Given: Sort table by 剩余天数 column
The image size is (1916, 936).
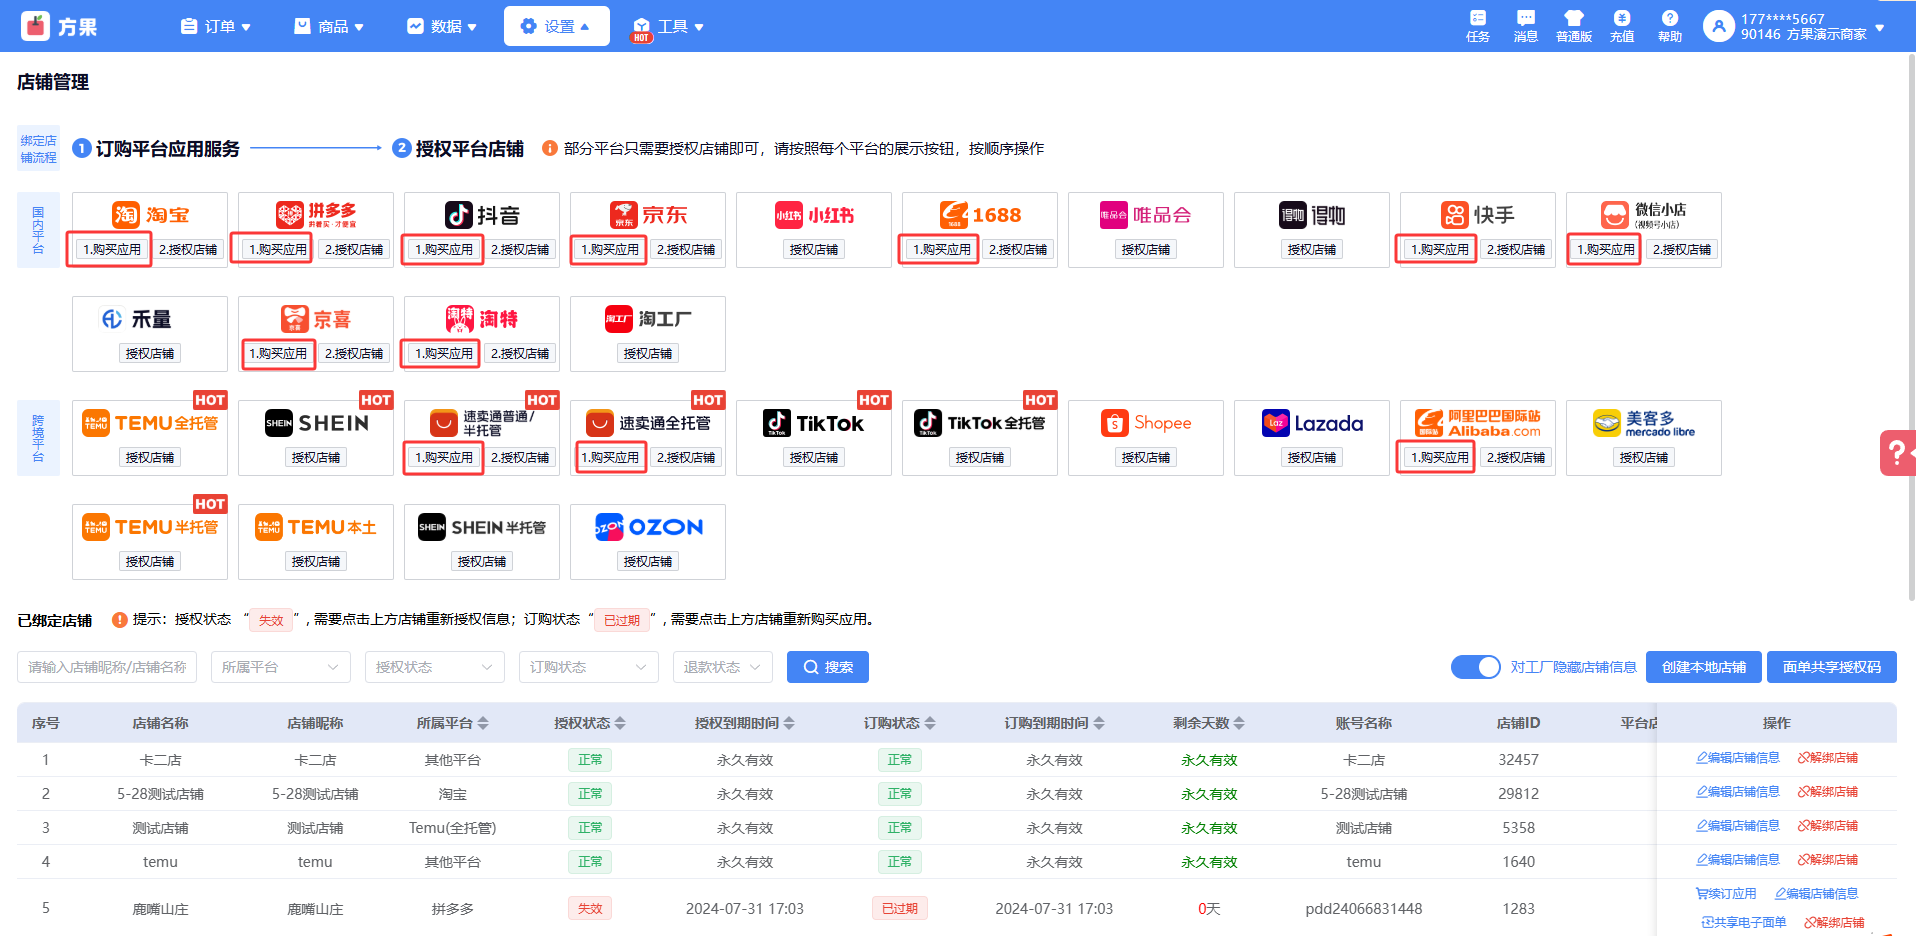Looking at the screenshot, I should [x=1239, y=723].
